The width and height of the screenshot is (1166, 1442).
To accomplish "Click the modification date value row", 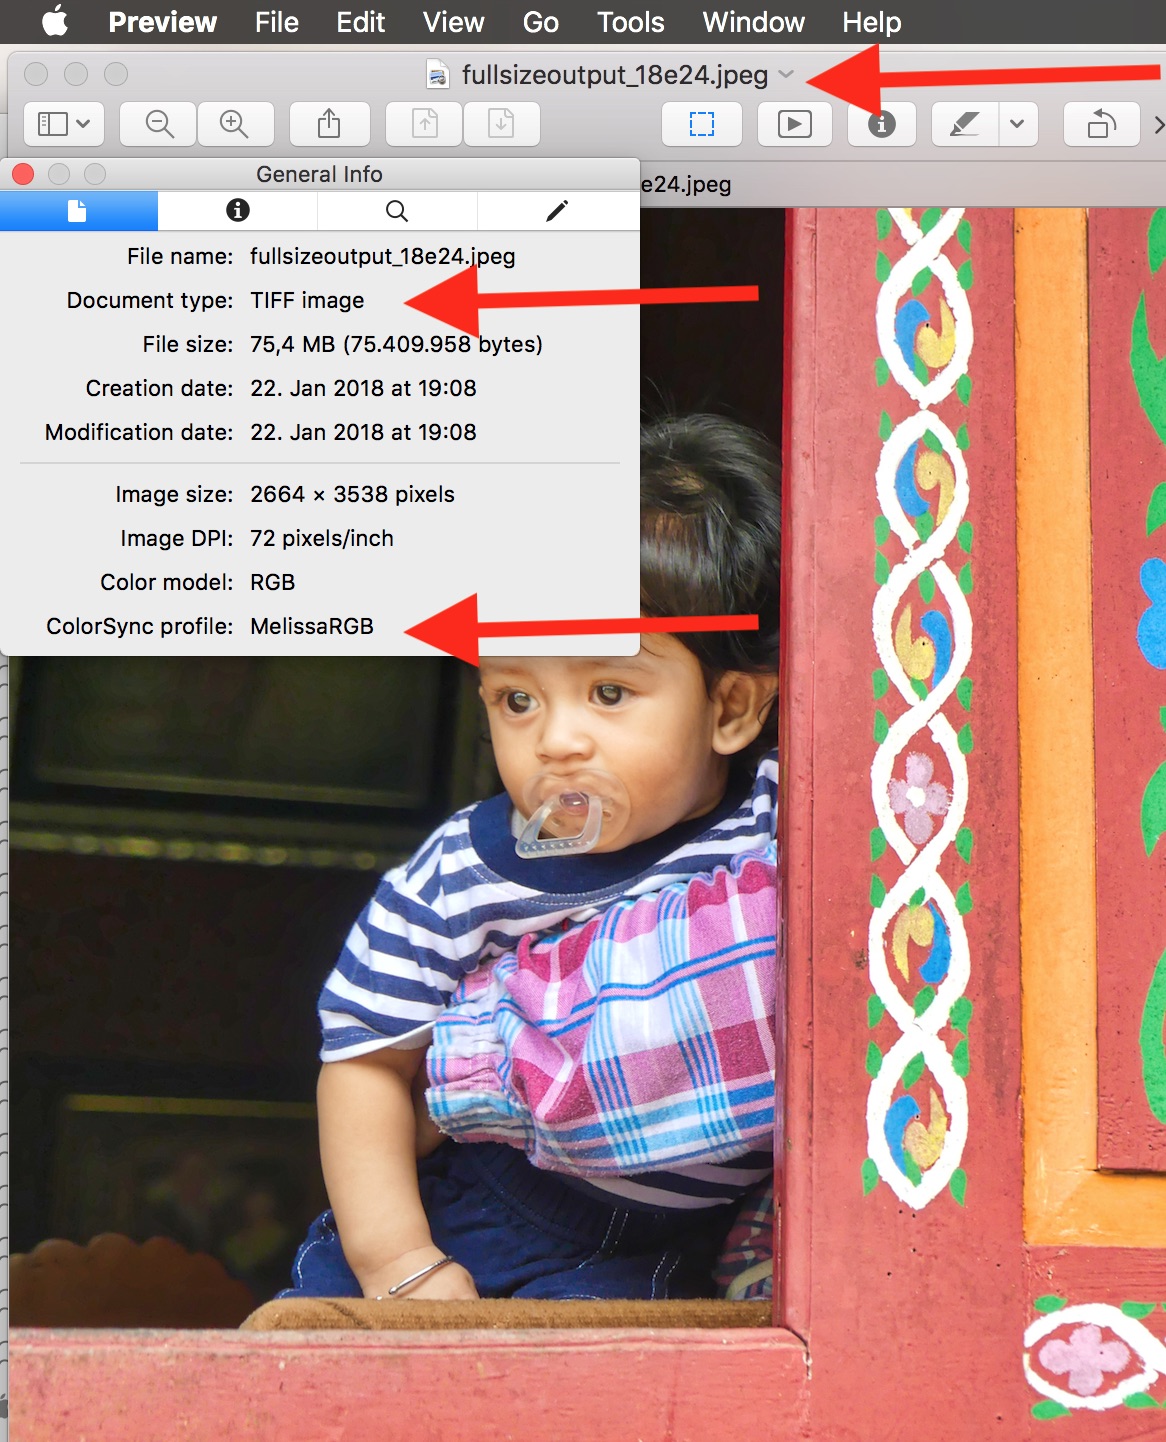I will [363, 432].
